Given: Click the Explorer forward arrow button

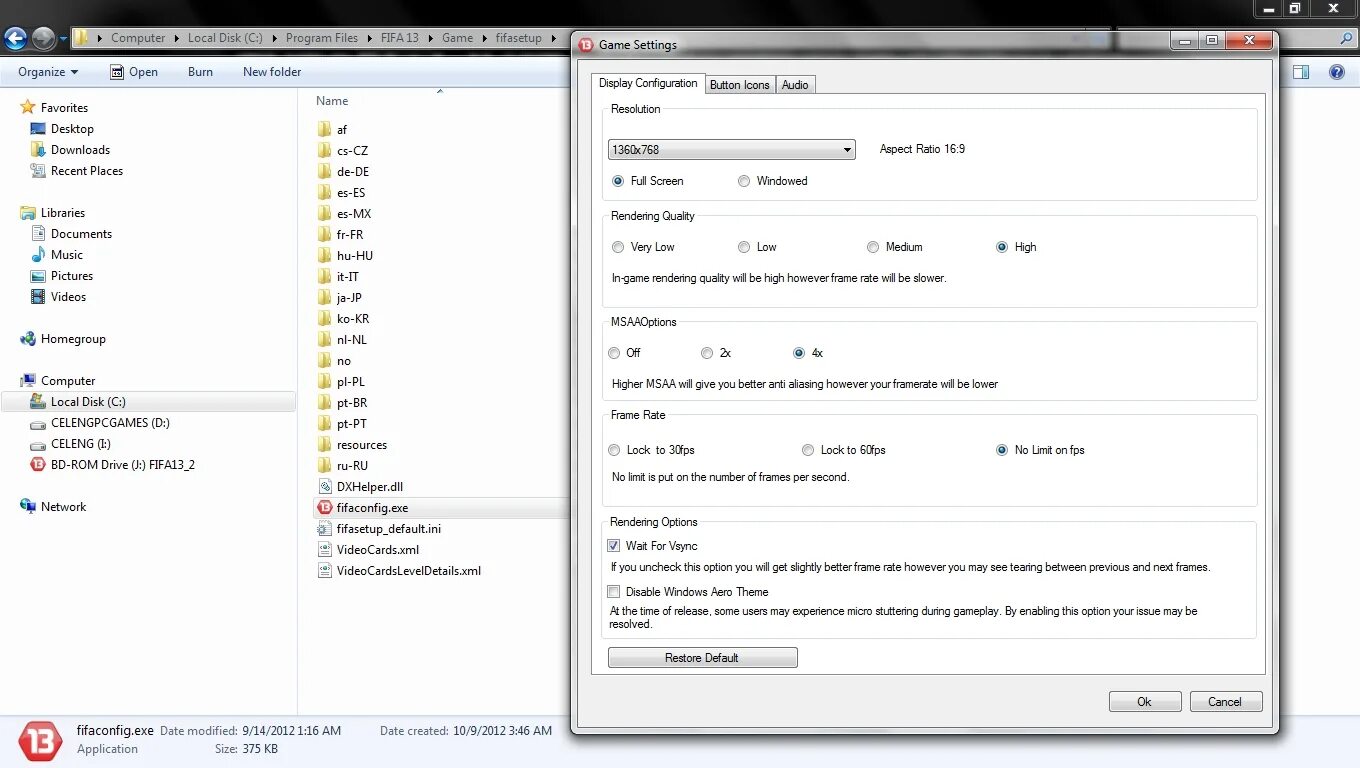Looking at the screenshot, I should pos(43,38).
